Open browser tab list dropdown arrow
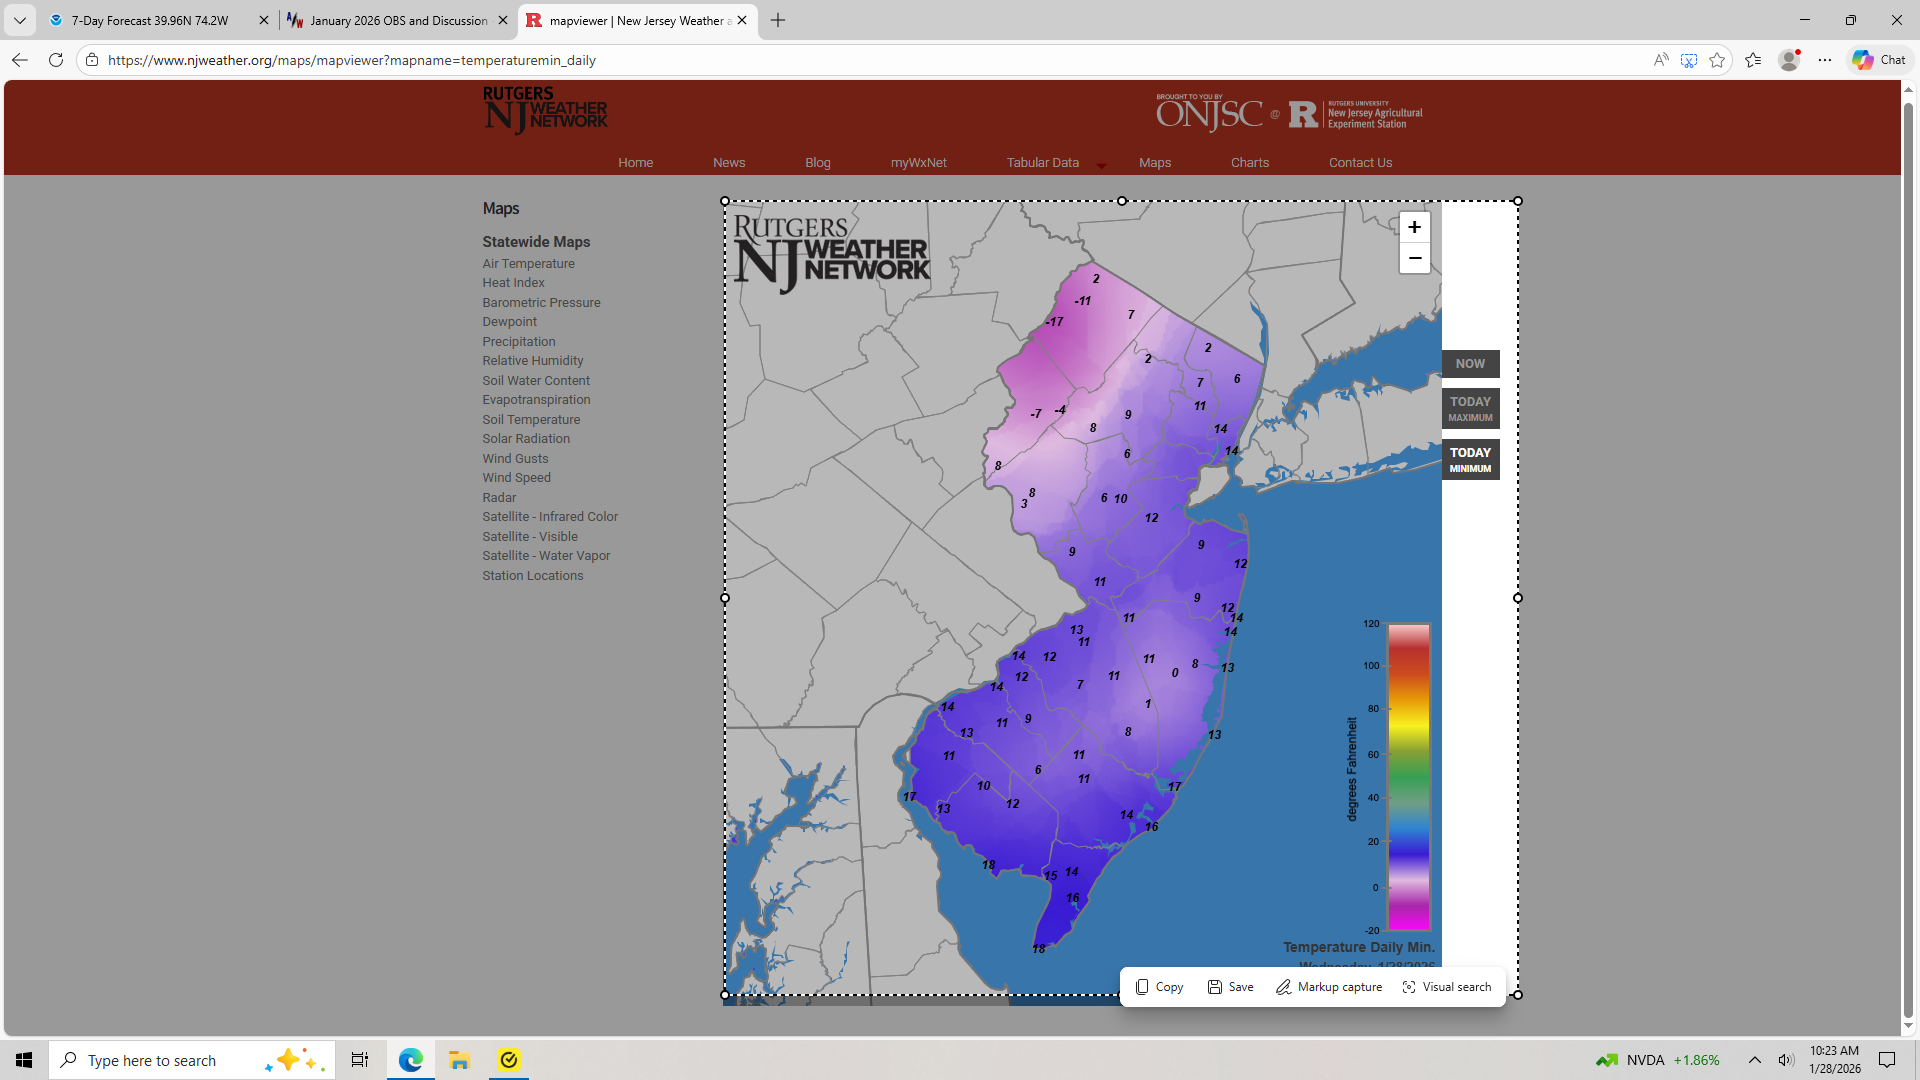 click(x=19, y=20)
